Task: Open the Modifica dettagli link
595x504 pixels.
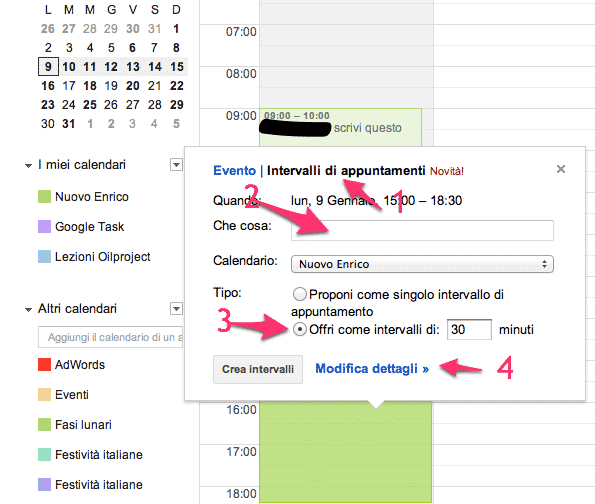Action: coord(372,369)
